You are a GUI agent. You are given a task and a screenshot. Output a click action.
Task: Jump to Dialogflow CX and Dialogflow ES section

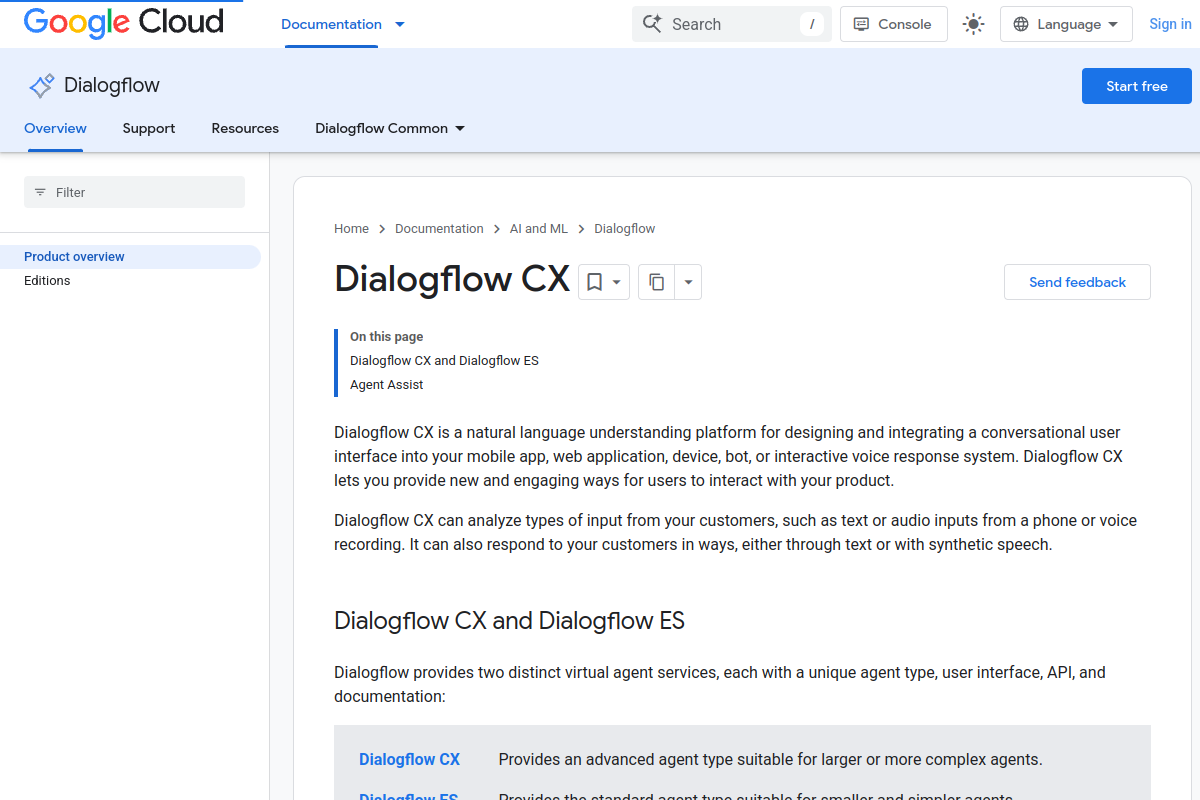[x=444, y=361]
